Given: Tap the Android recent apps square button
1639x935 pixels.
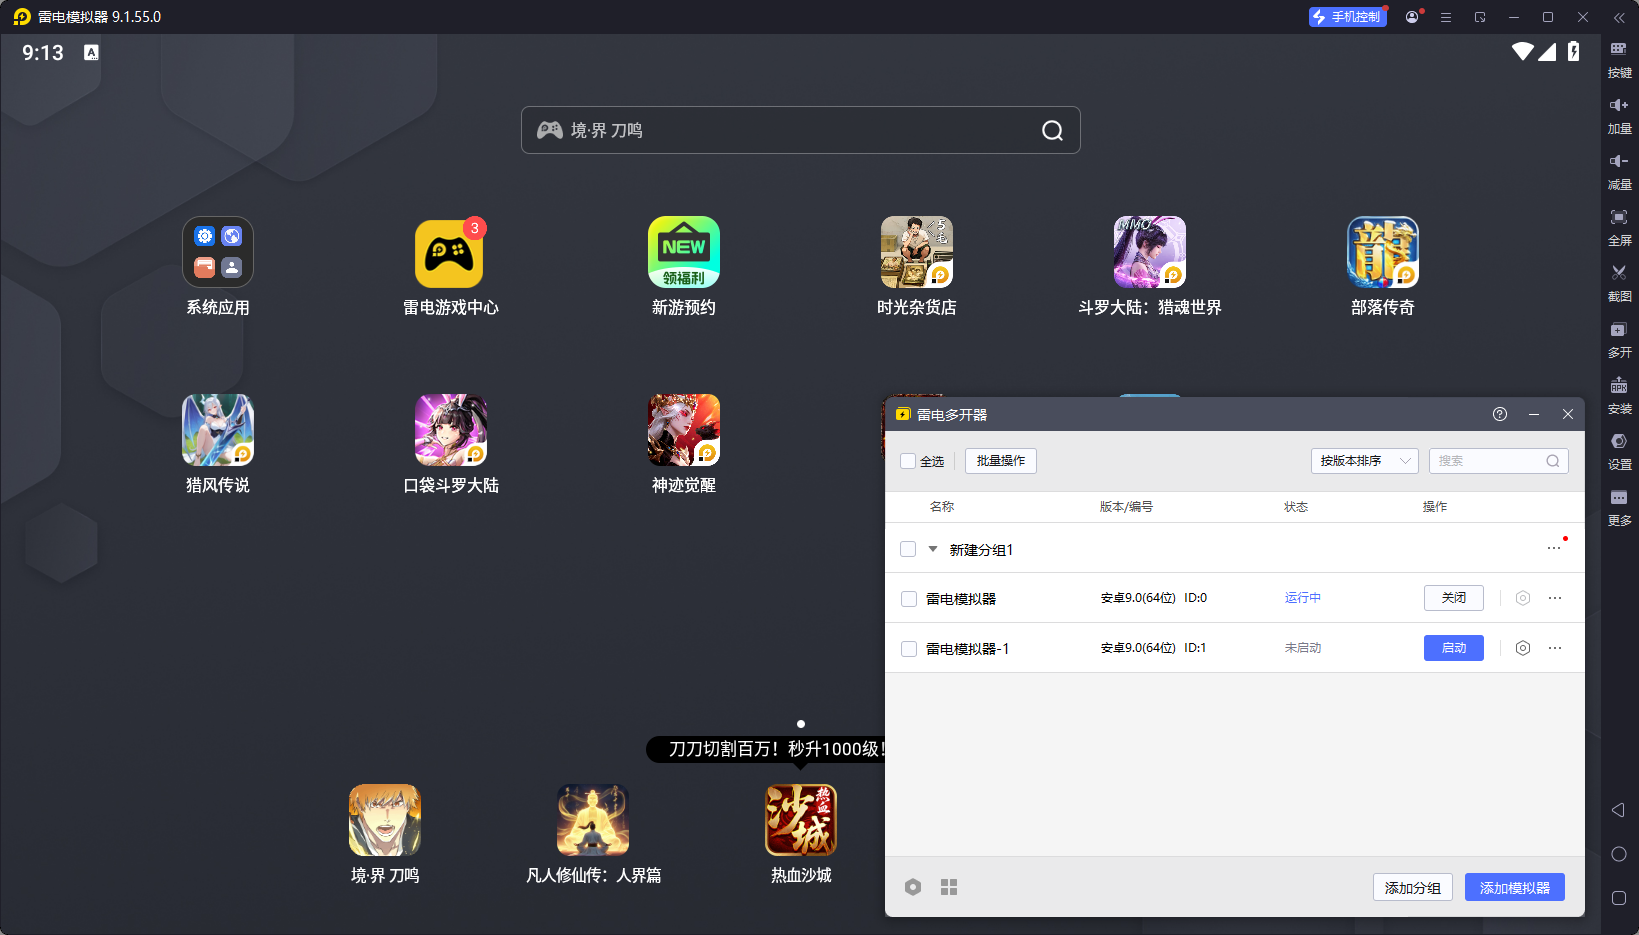Looking at the screenshot, I should click(1619, 898).
